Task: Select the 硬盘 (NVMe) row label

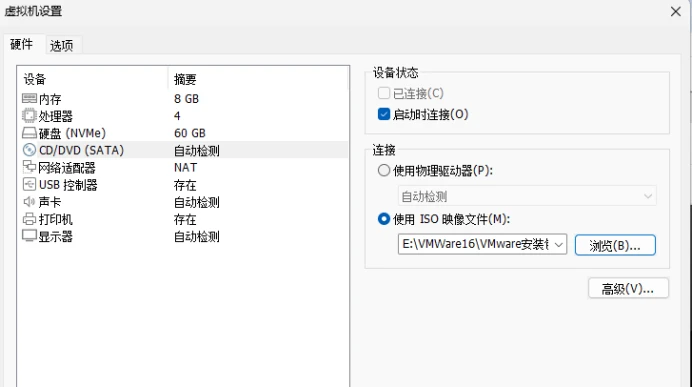Action: tap(72, 133)
